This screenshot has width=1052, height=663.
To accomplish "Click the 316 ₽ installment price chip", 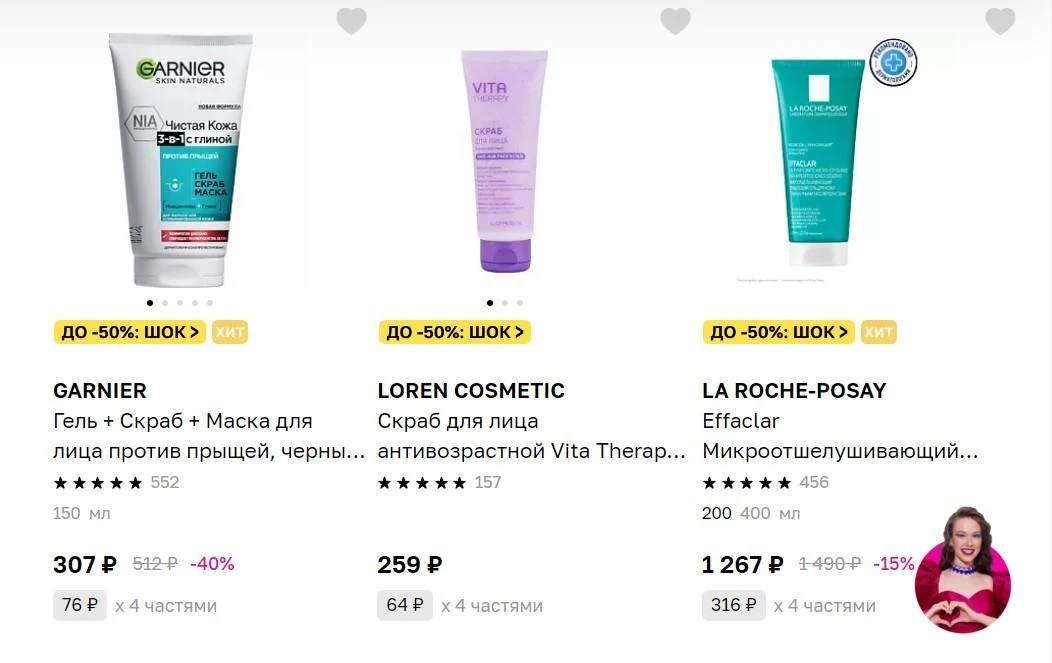I will (x=734, y=605).
